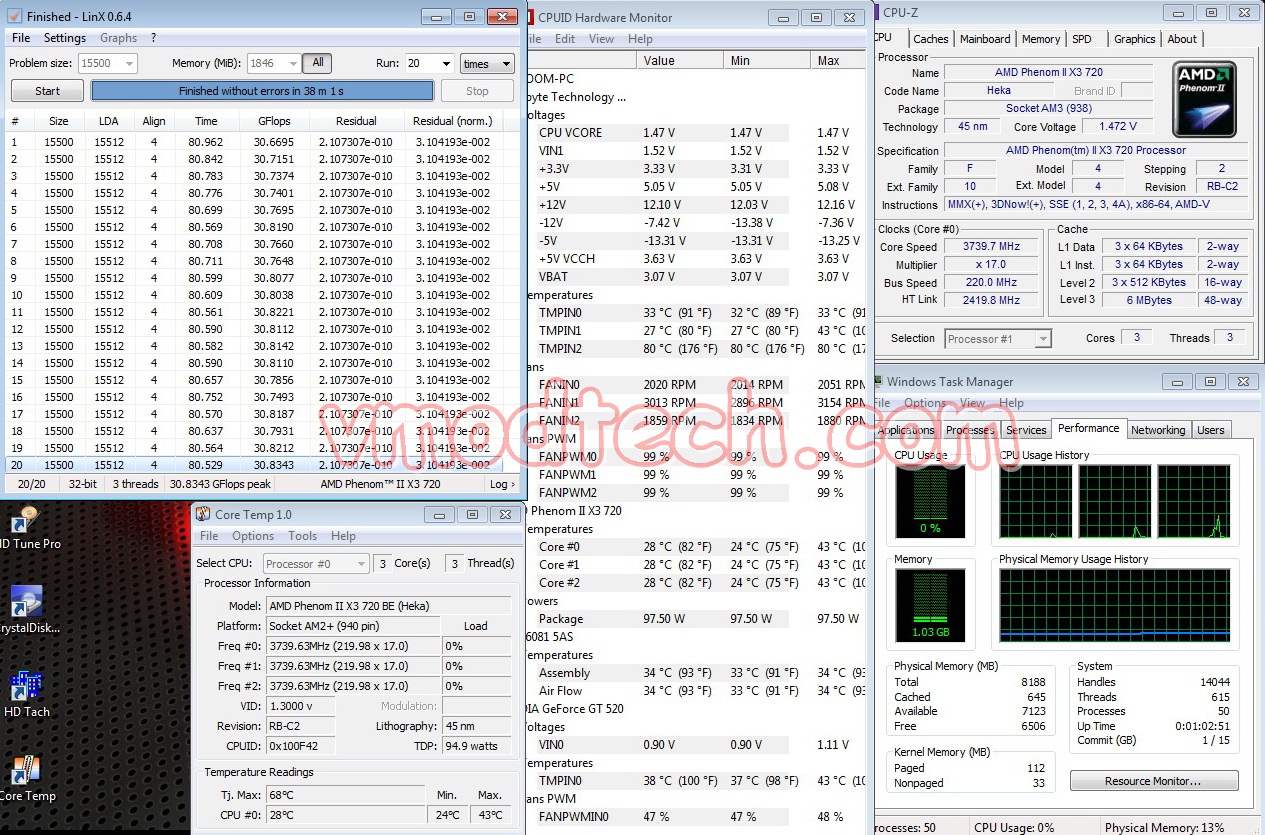Image resolution: width=1265 pixels, height=835 pixels.
Task: Click the 30.8343 GFlops peak status text
Action: pyautogui.click(x=220, y=484)
